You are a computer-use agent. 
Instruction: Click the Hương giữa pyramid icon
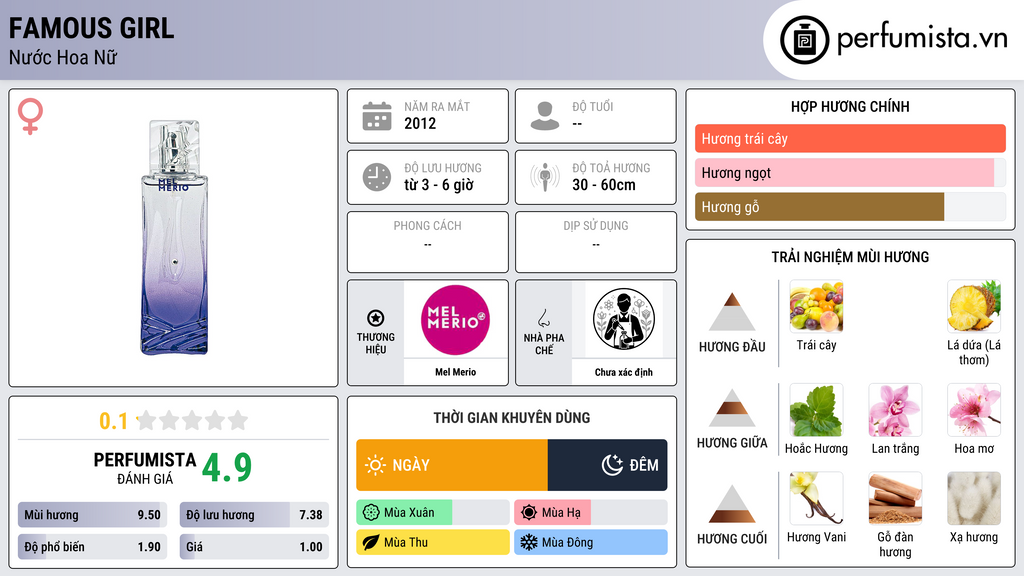coord(732,408)
